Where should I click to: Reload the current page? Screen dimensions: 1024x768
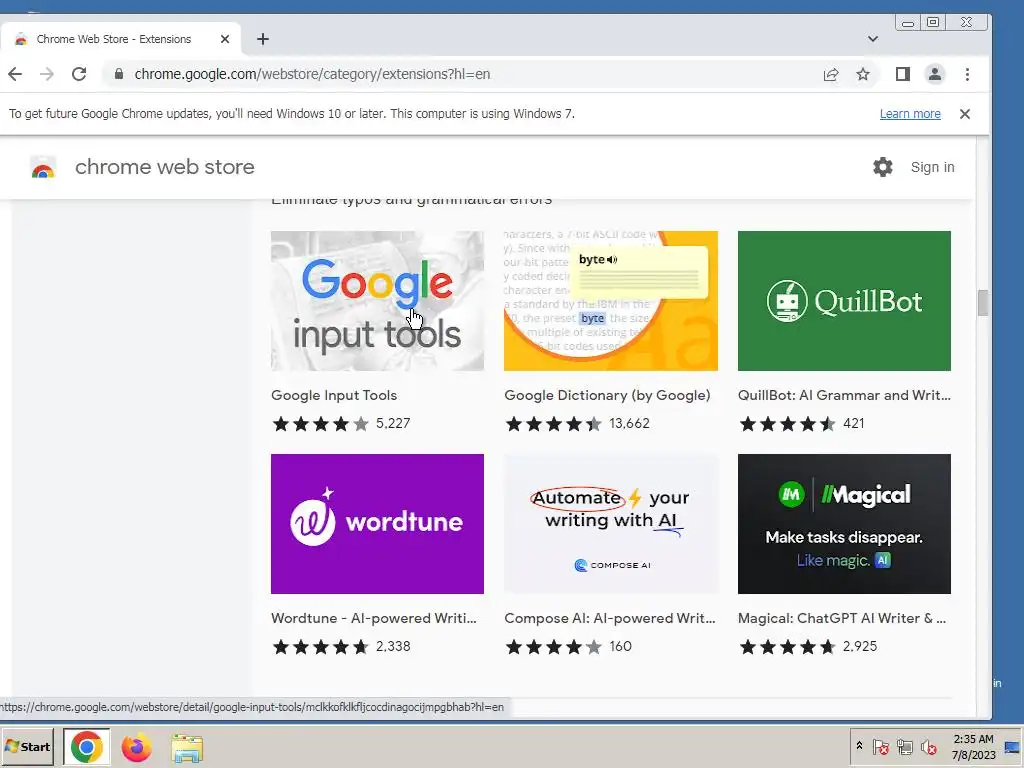(79, 74)
